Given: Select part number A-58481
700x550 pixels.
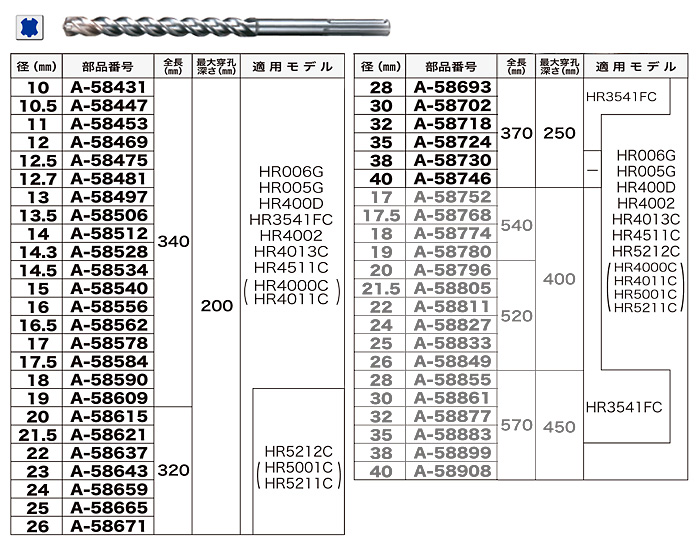Looking at the screenshot, I should (109, 179).
